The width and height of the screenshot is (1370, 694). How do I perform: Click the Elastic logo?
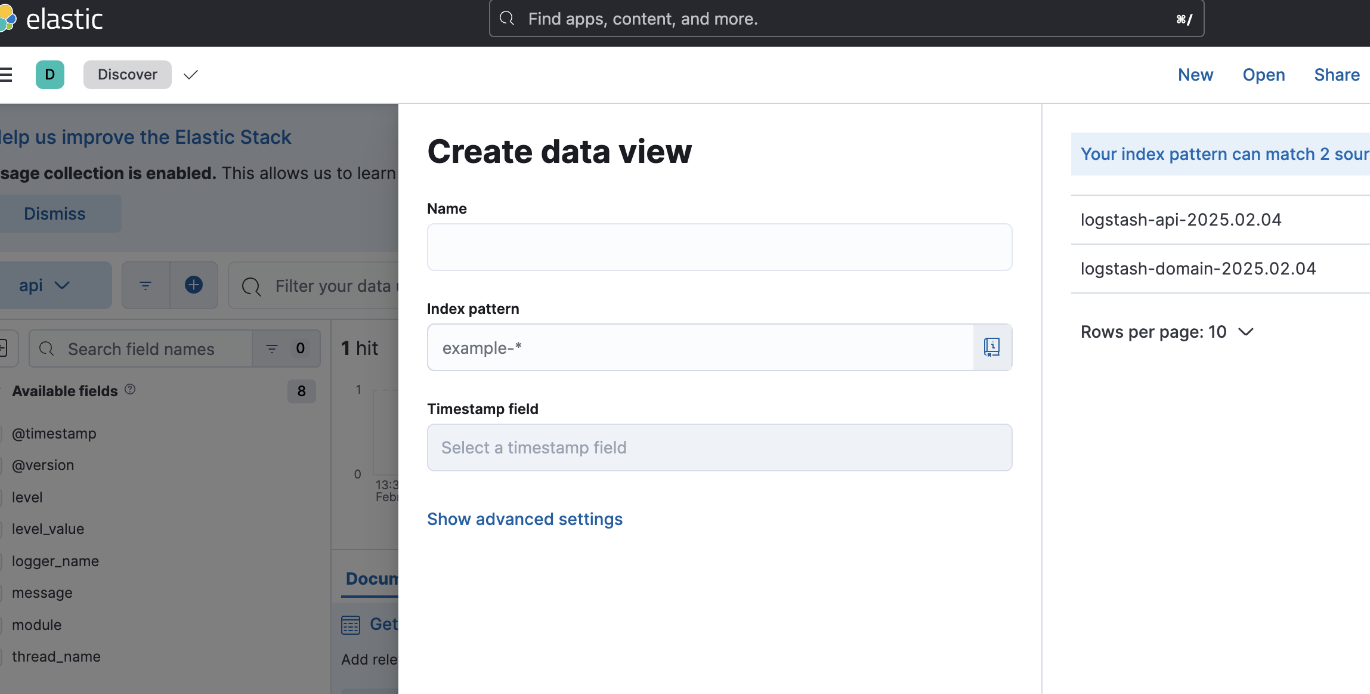click(50, 19)
